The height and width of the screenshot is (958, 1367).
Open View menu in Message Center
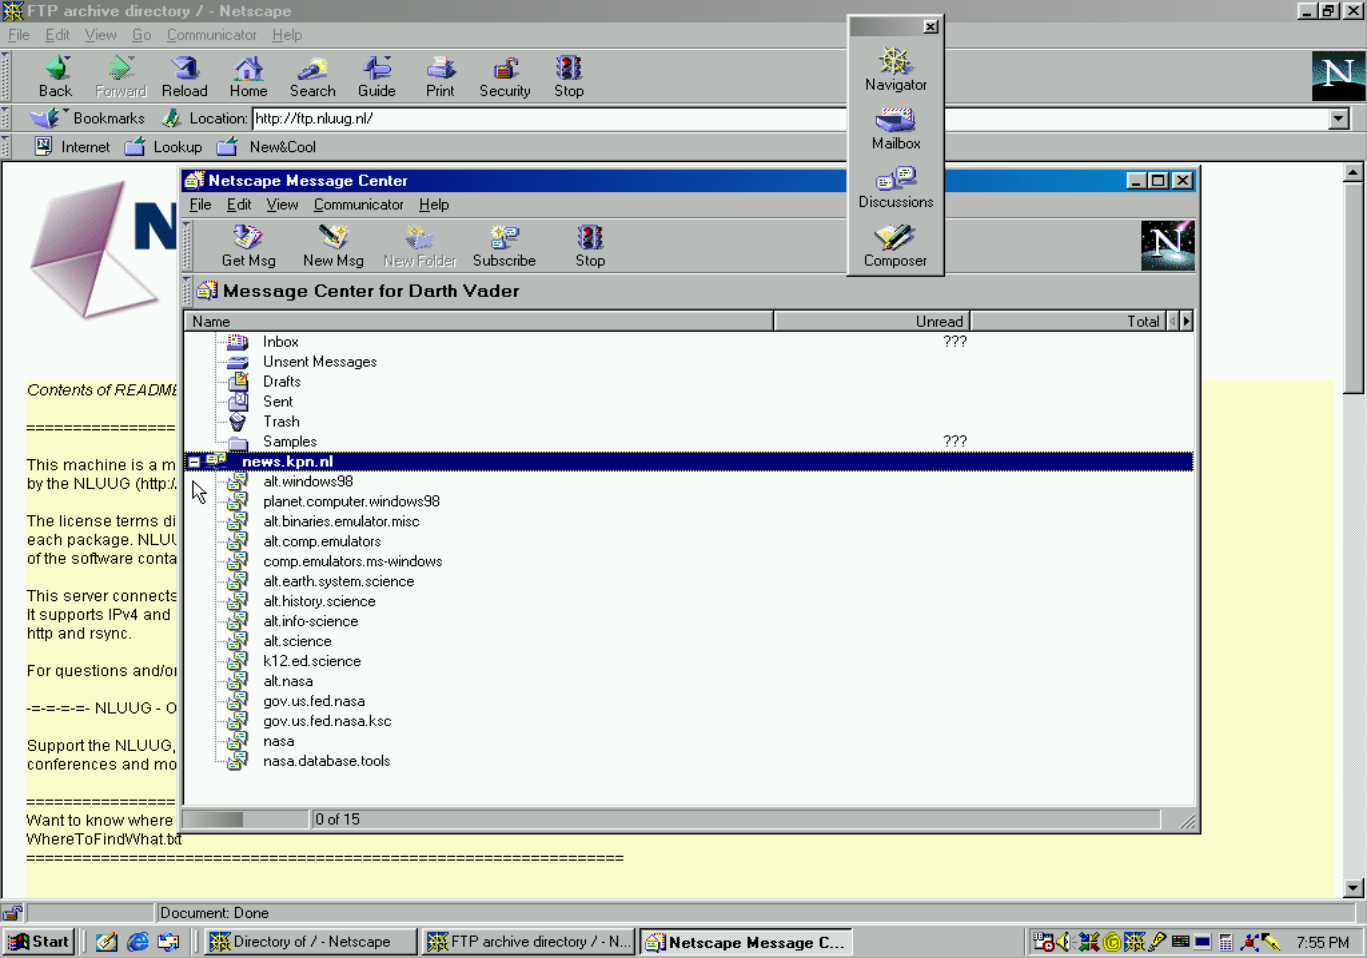(282, 204)
